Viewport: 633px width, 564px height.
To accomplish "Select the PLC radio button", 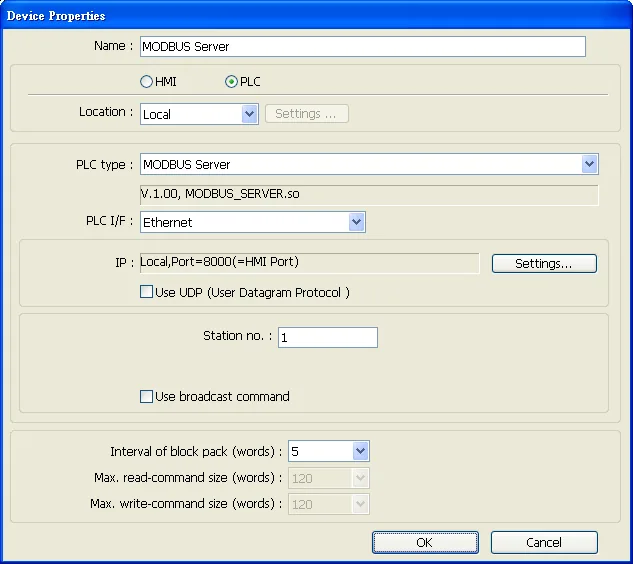I will pos(231,82).
